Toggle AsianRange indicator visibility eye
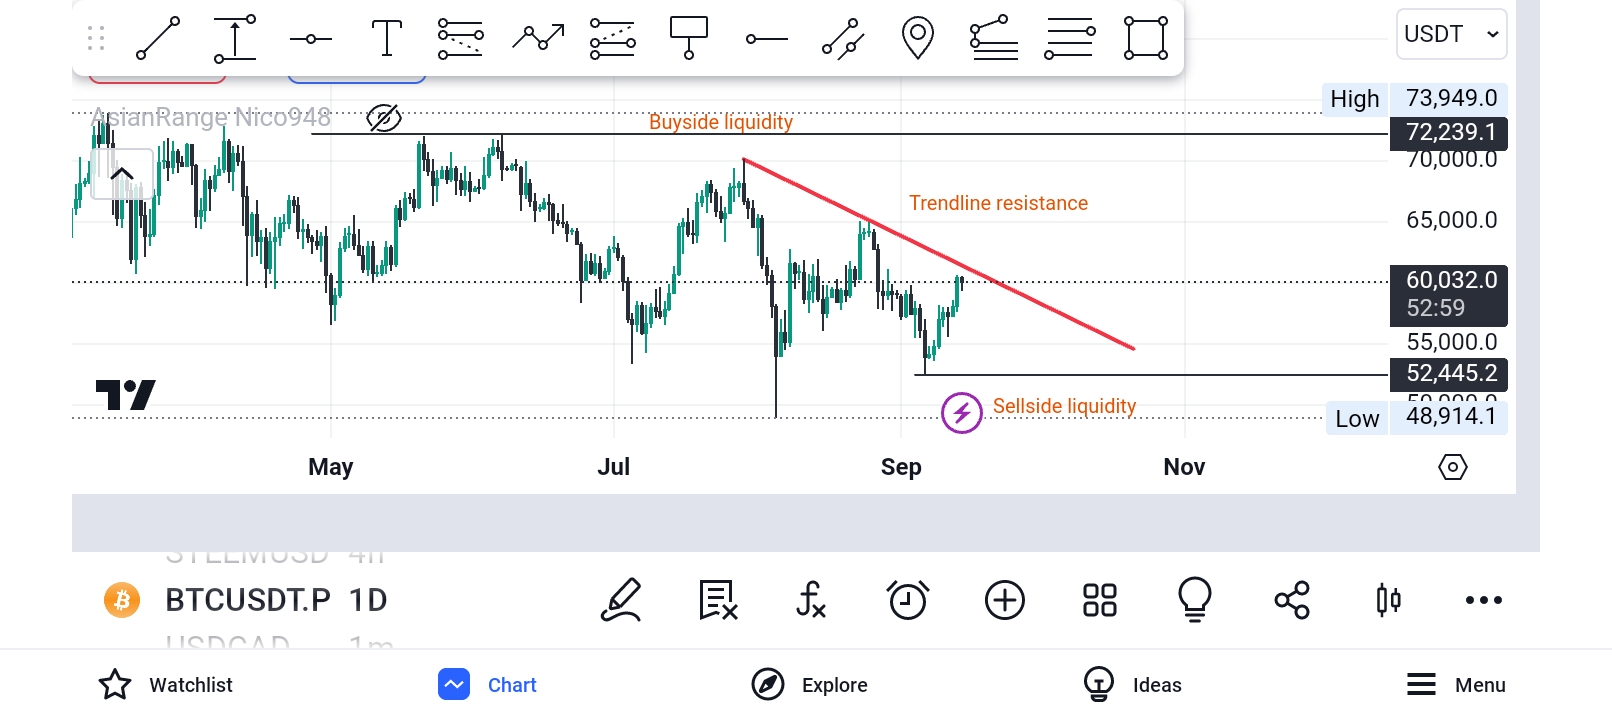1612x720 pixels. (384, 118)
